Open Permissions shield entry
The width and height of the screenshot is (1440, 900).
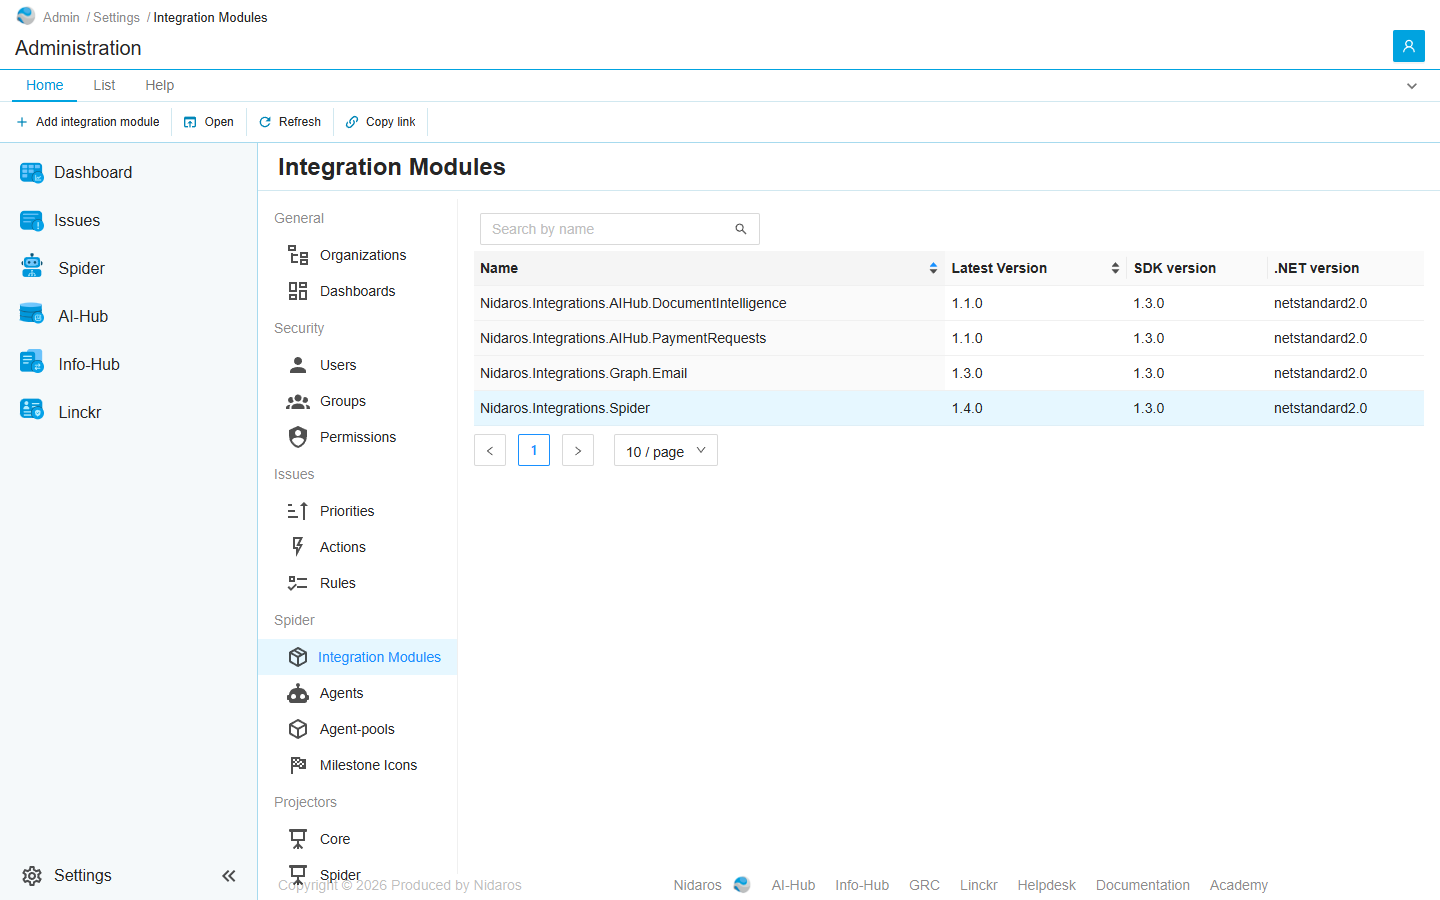358,437
